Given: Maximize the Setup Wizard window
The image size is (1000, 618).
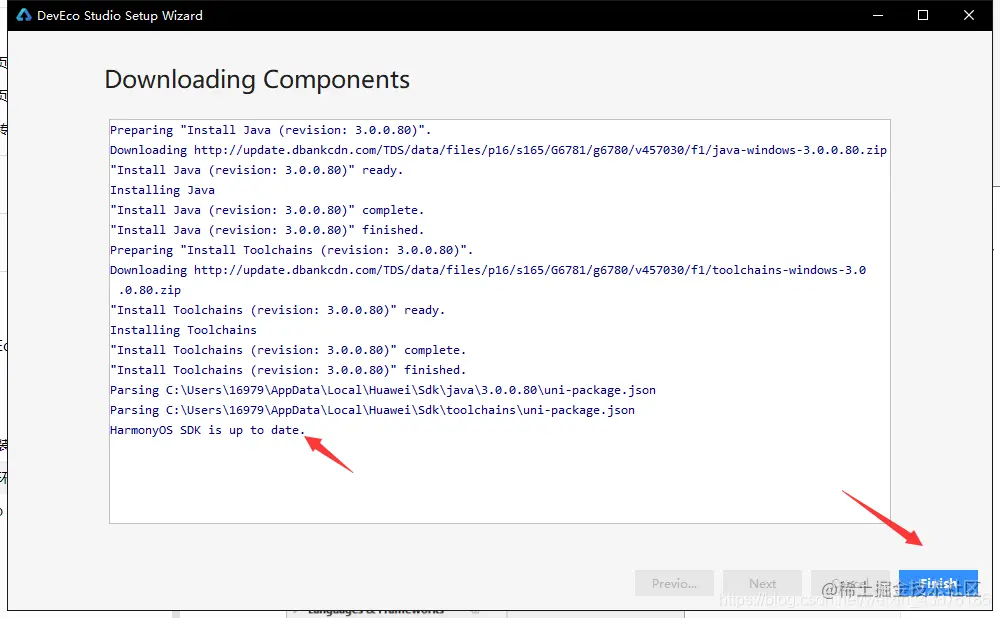Looking at the screenshot, I should 923,15.
